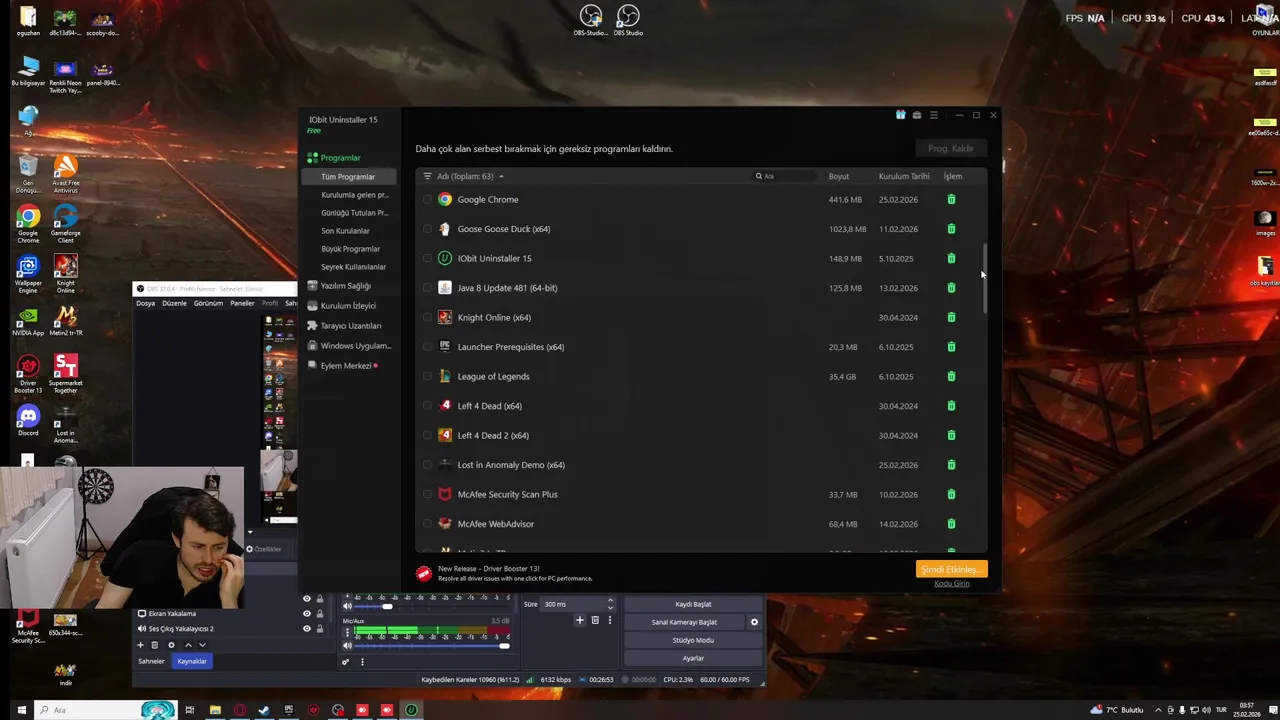Click the OBS add source plus icon
This screenshot has width=1280, height=720.
pos(140,645)
